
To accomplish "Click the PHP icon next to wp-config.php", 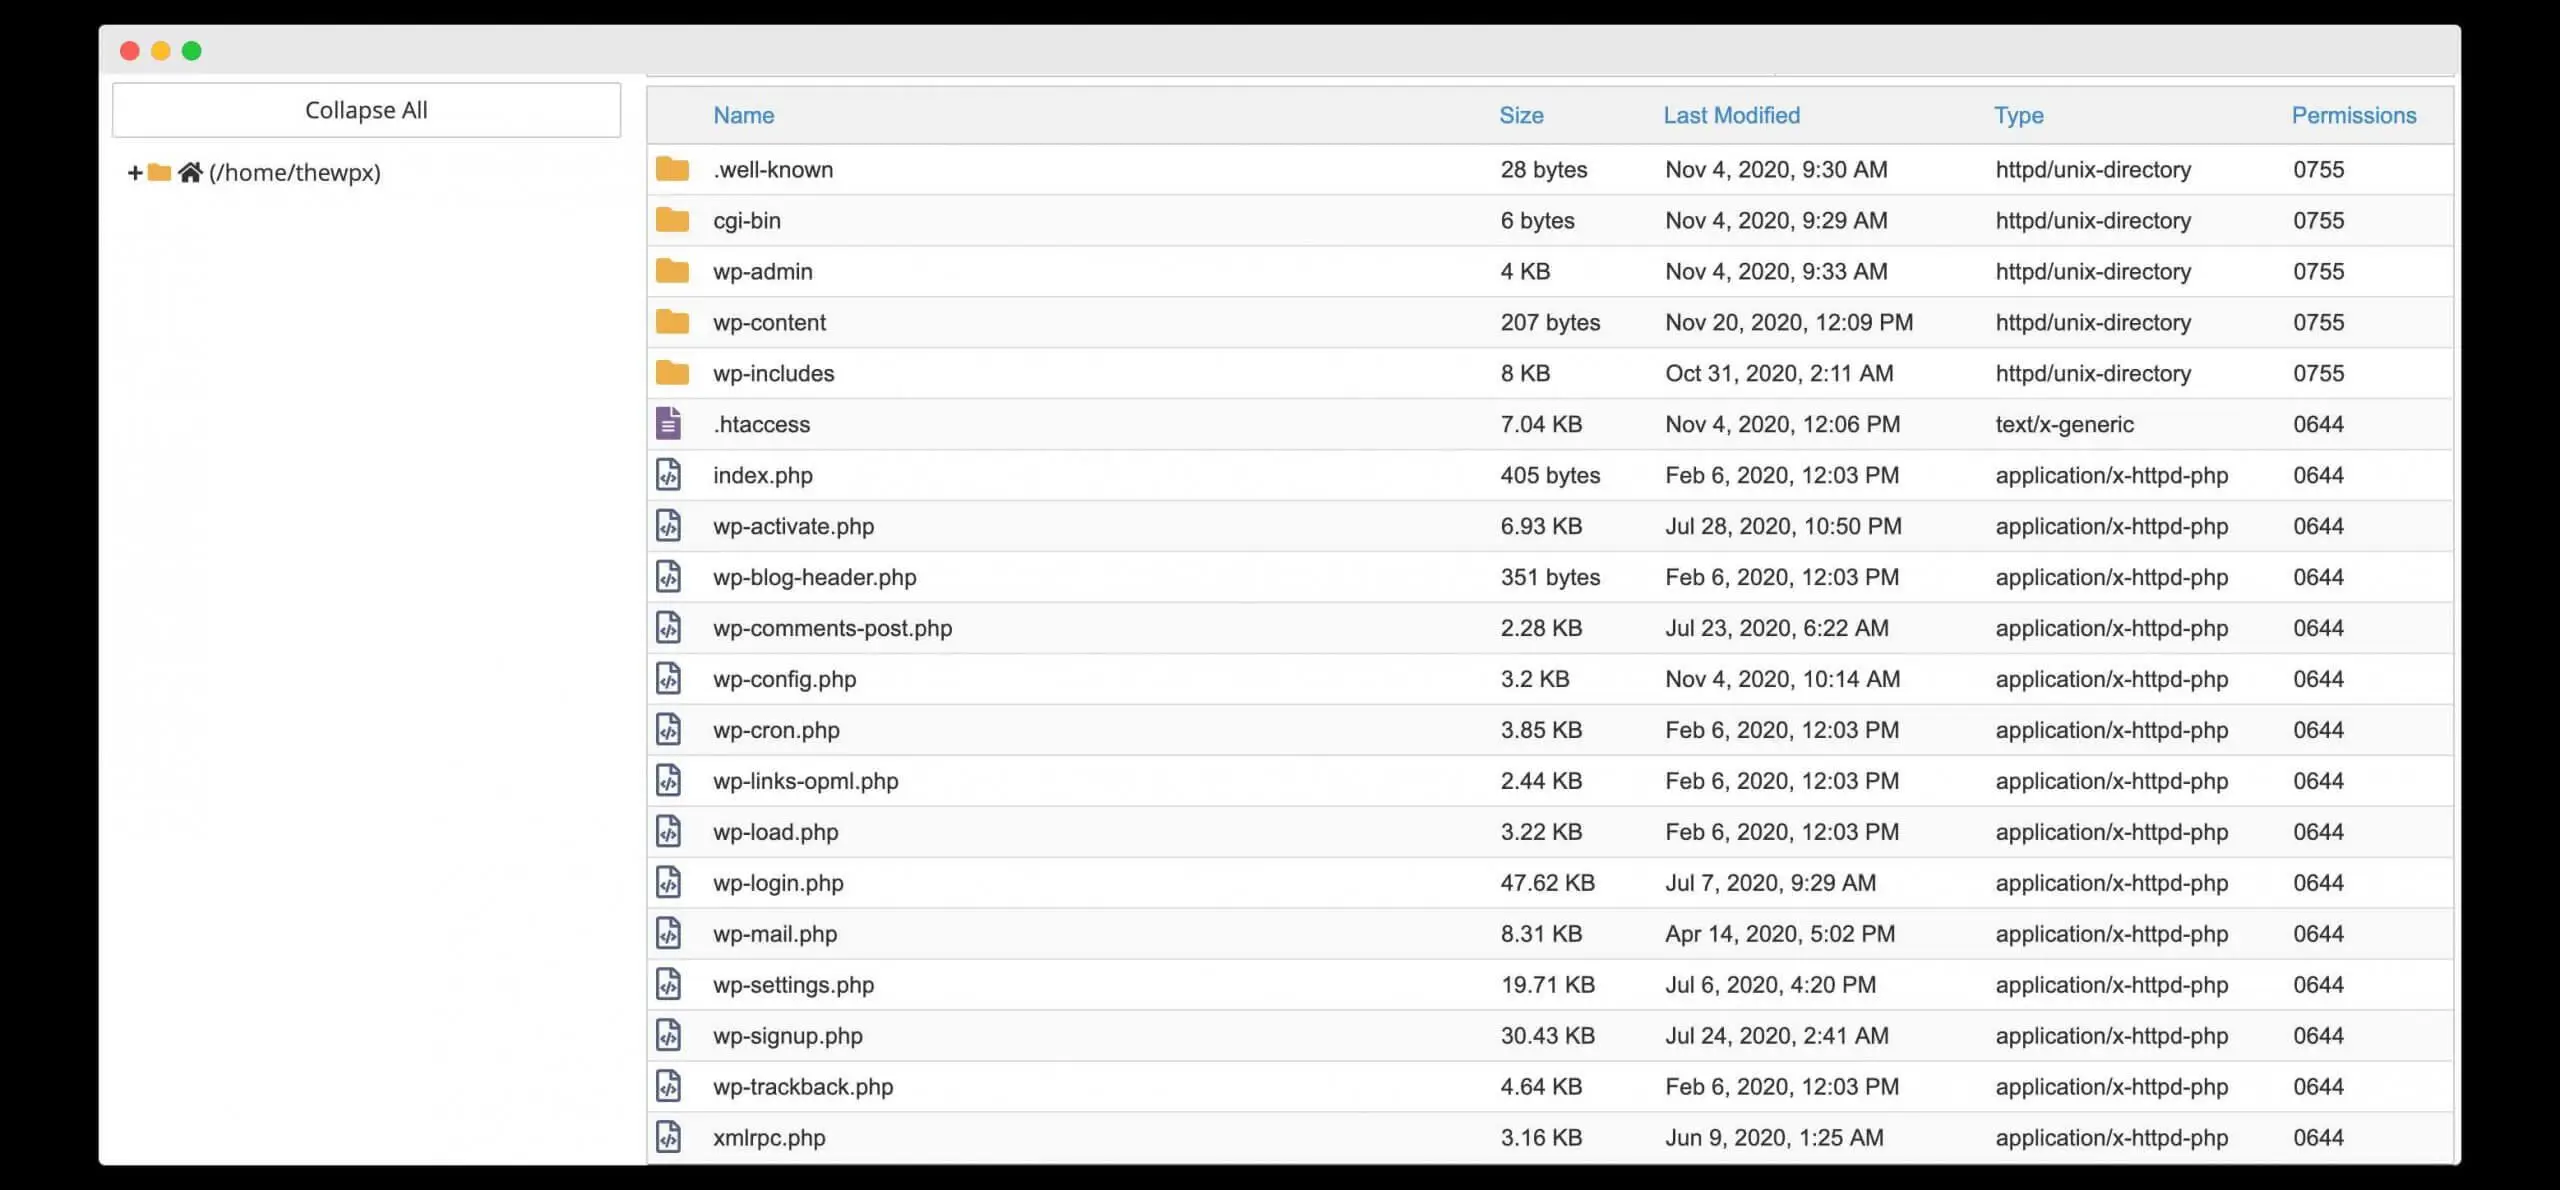I will pos(669,679).
